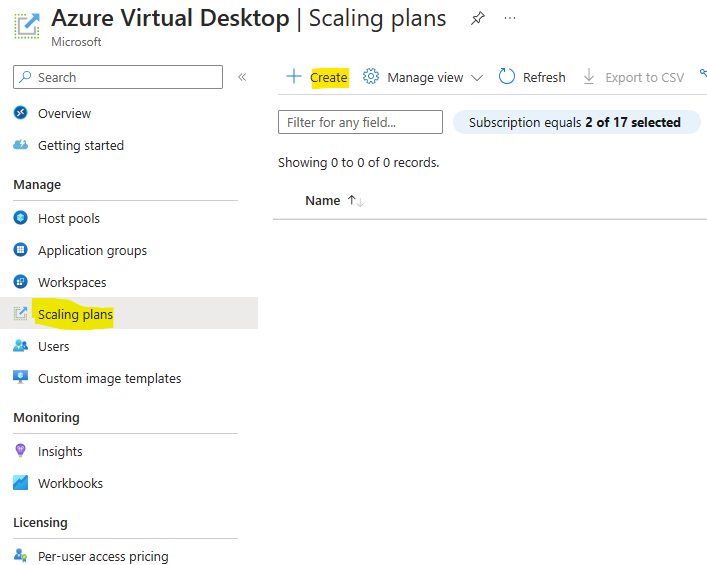Open the ellipsis more options menu
The height and width of the screenshot is (565, 707).
coord(510,18)
